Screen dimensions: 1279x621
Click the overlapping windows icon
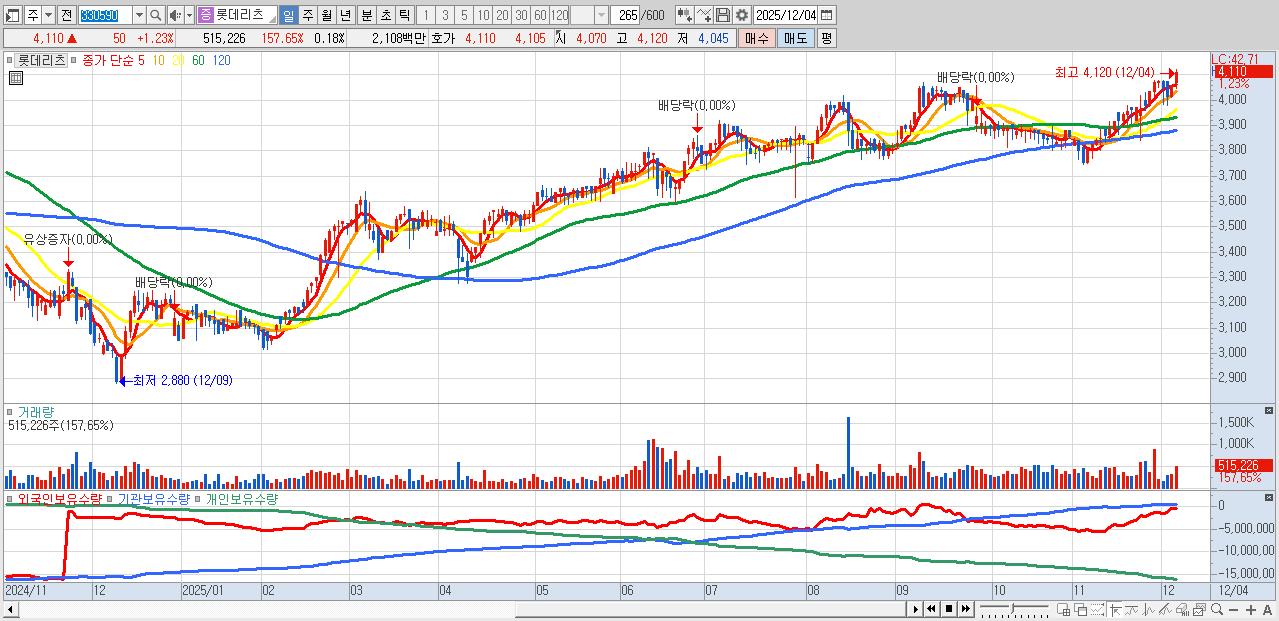(x=1081, y=609)
